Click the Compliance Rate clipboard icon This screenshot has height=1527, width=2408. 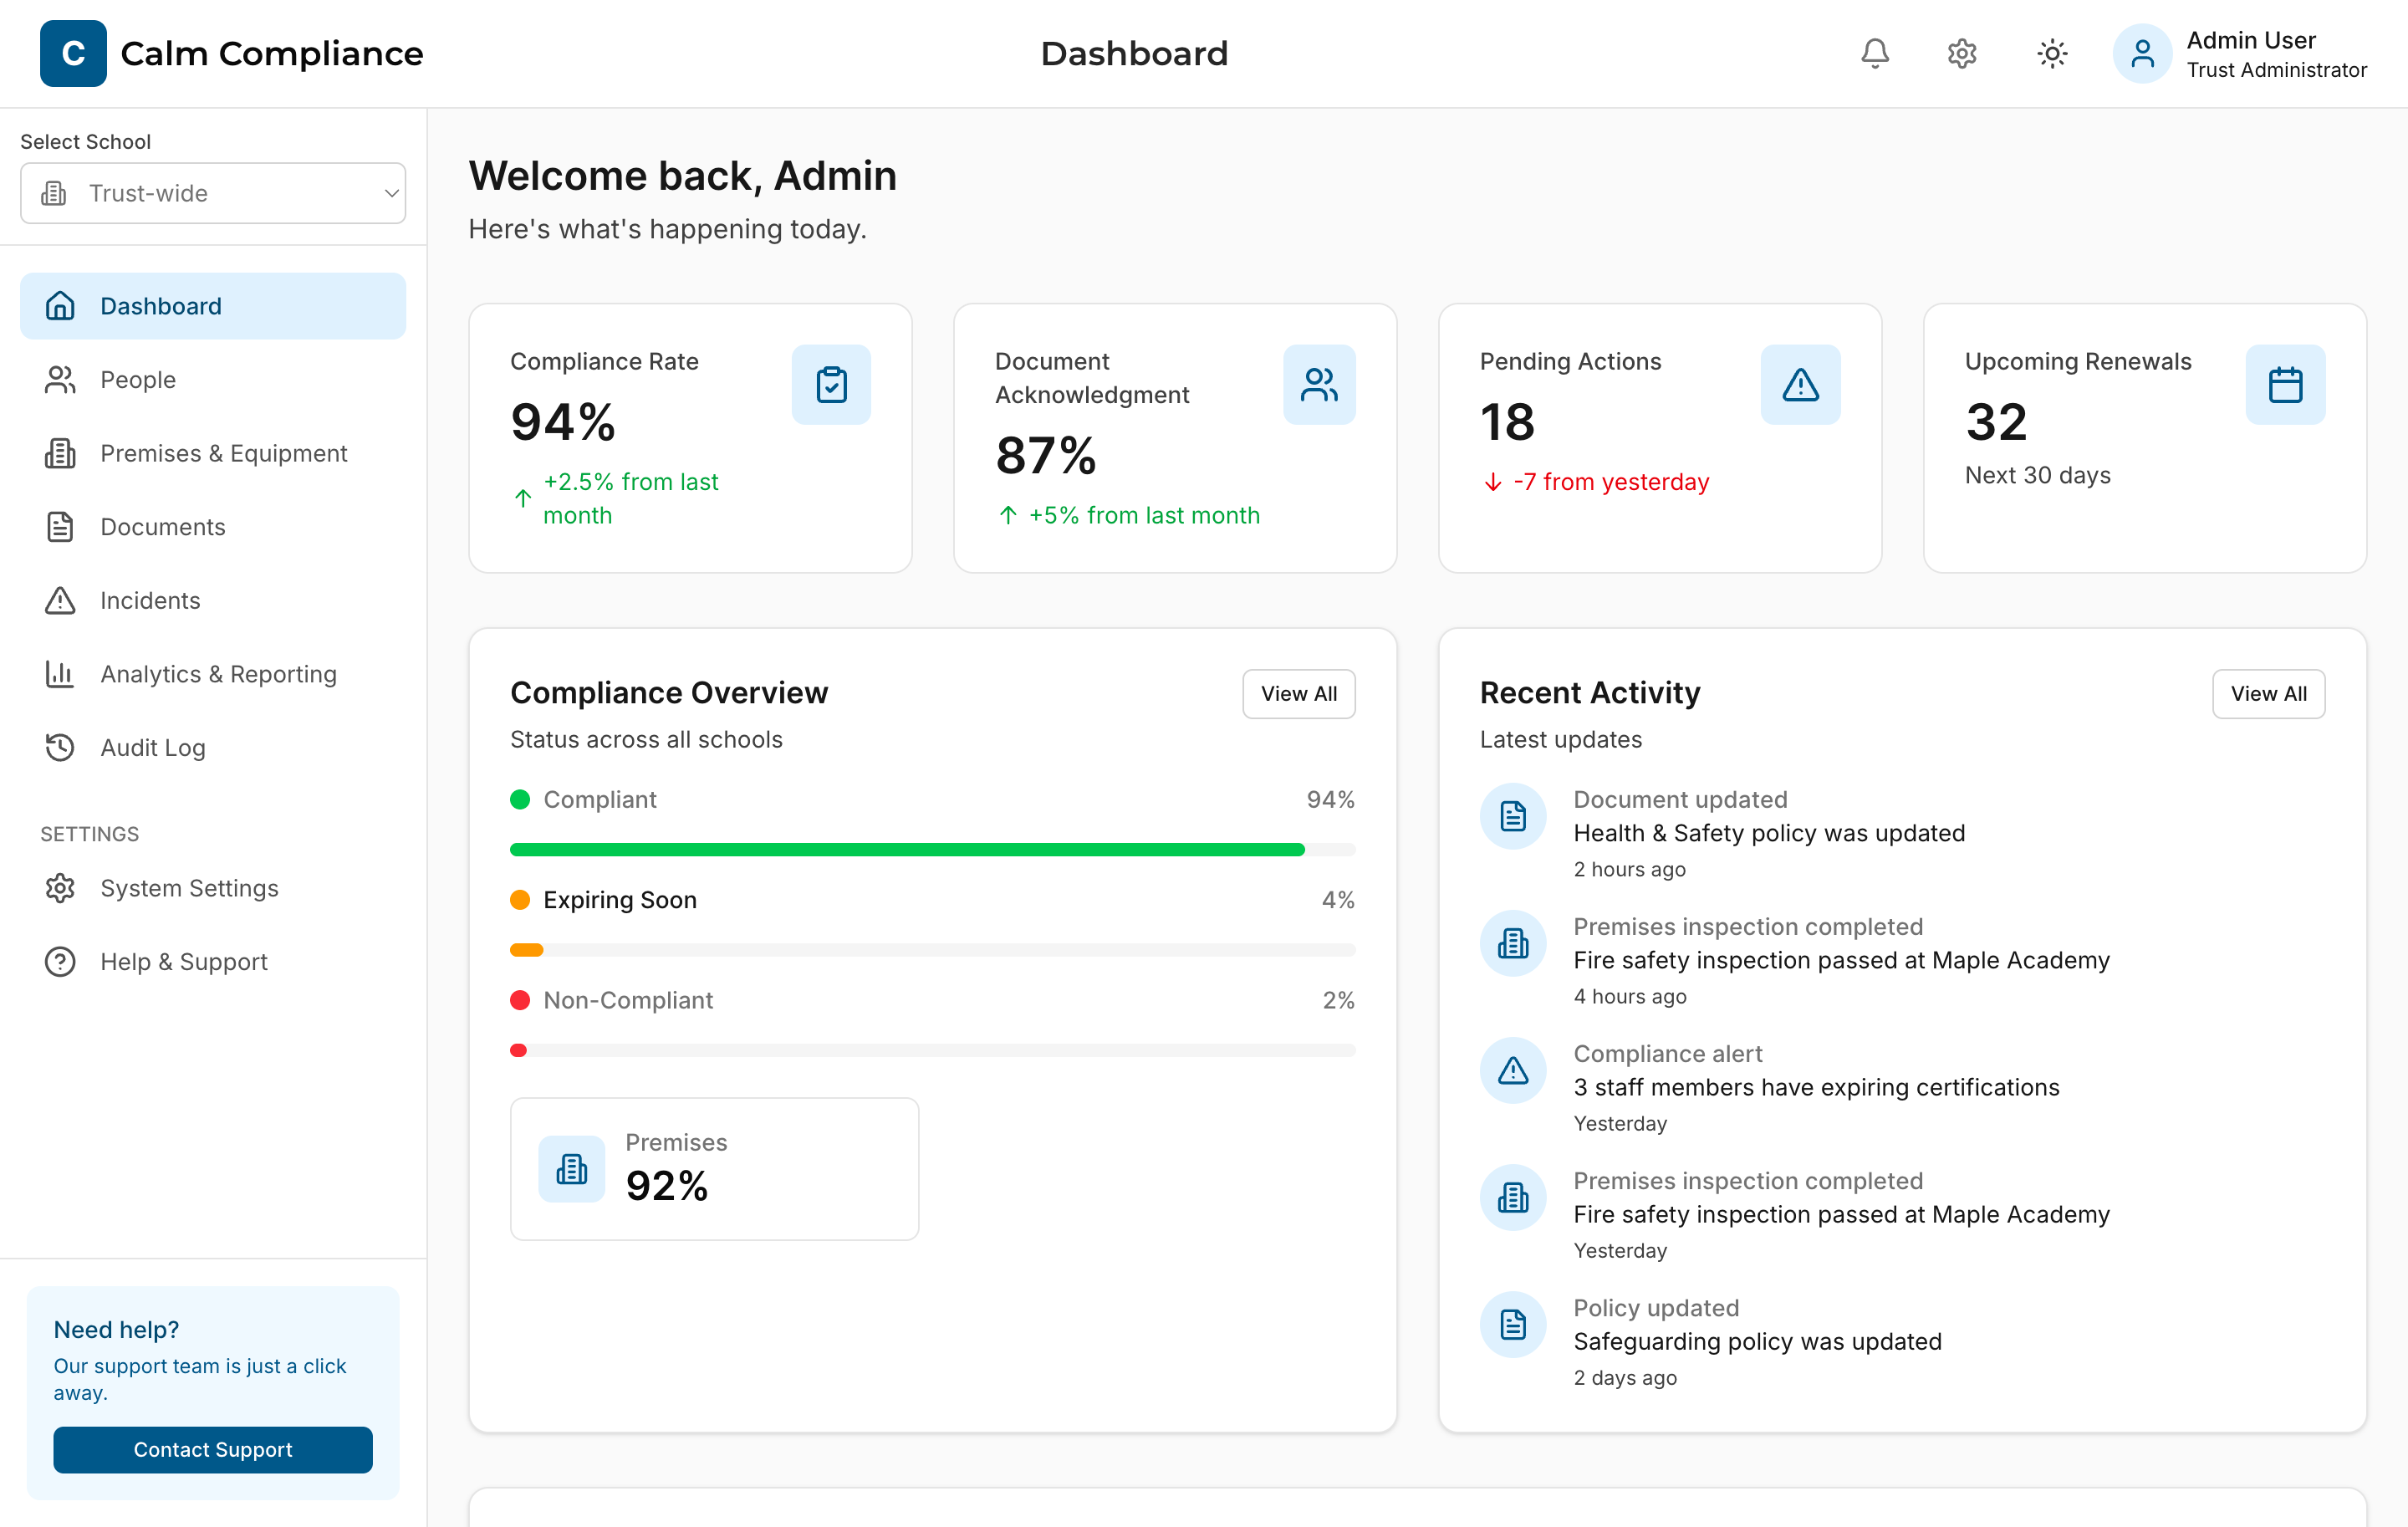[831, 385]
